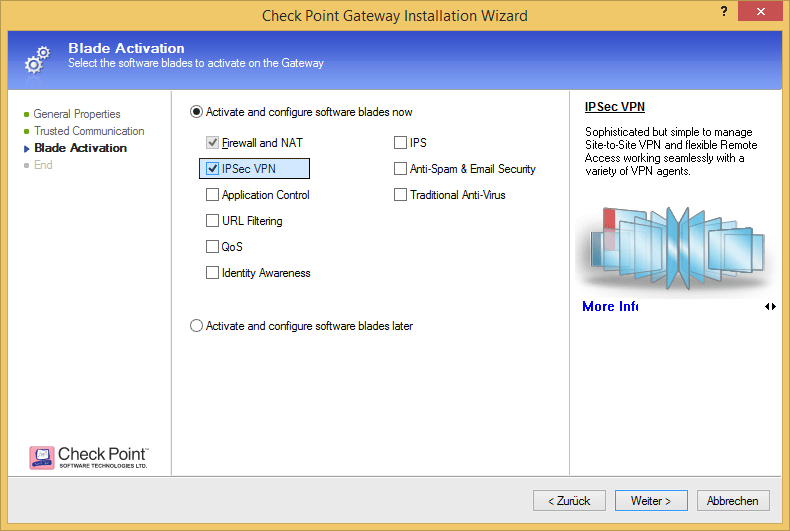The height and width of the screenshot is (531, 790).
Task: Turn on the QoS checkbox
Action: [213, 247]
